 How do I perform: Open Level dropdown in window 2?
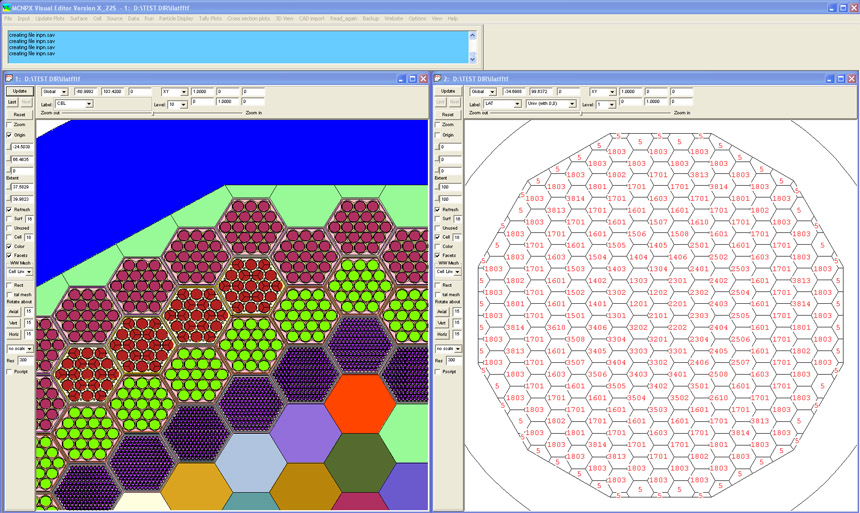[x=606, y=104]
